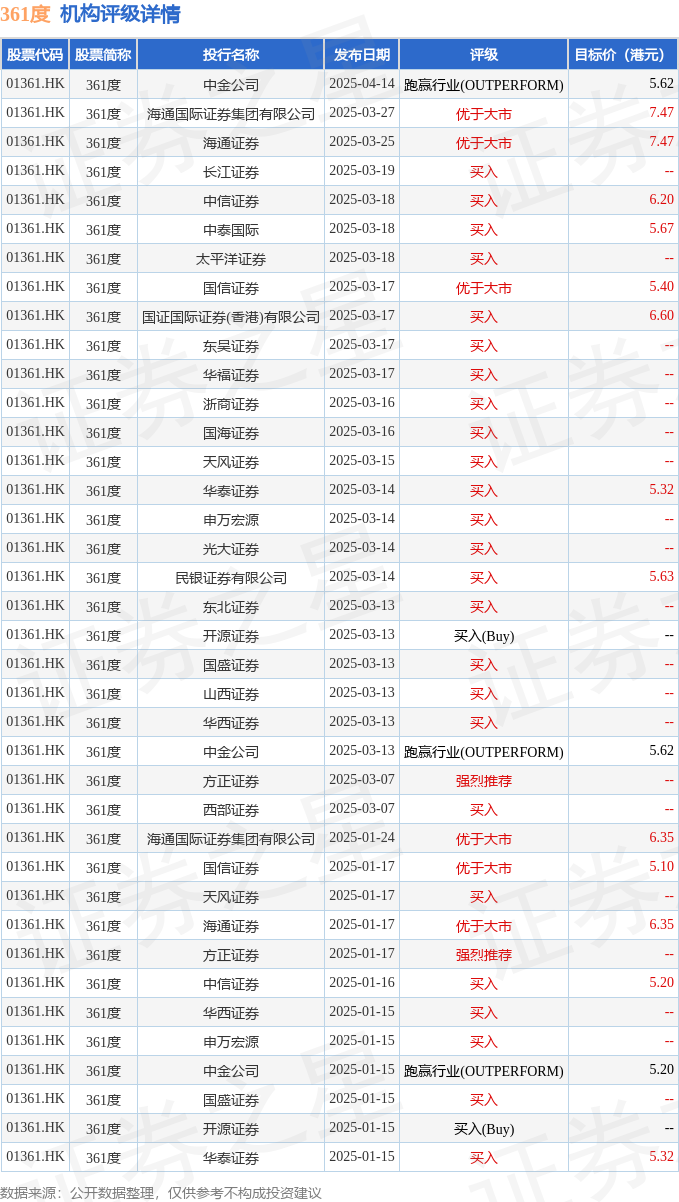Select 民银证券有限公司 institution cell
This screenshot has height=1202, width=679.
[x=231, y=578]
